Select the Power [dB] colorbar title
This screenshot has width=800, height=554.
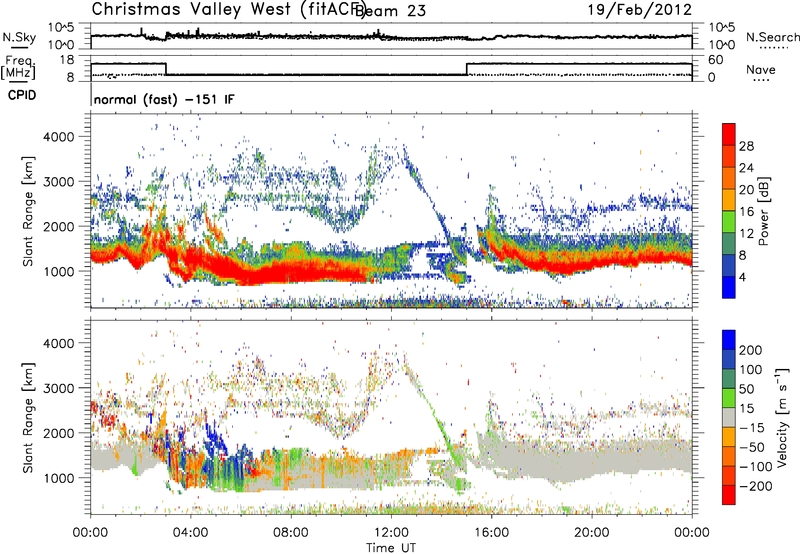click(x=764, y=211)
